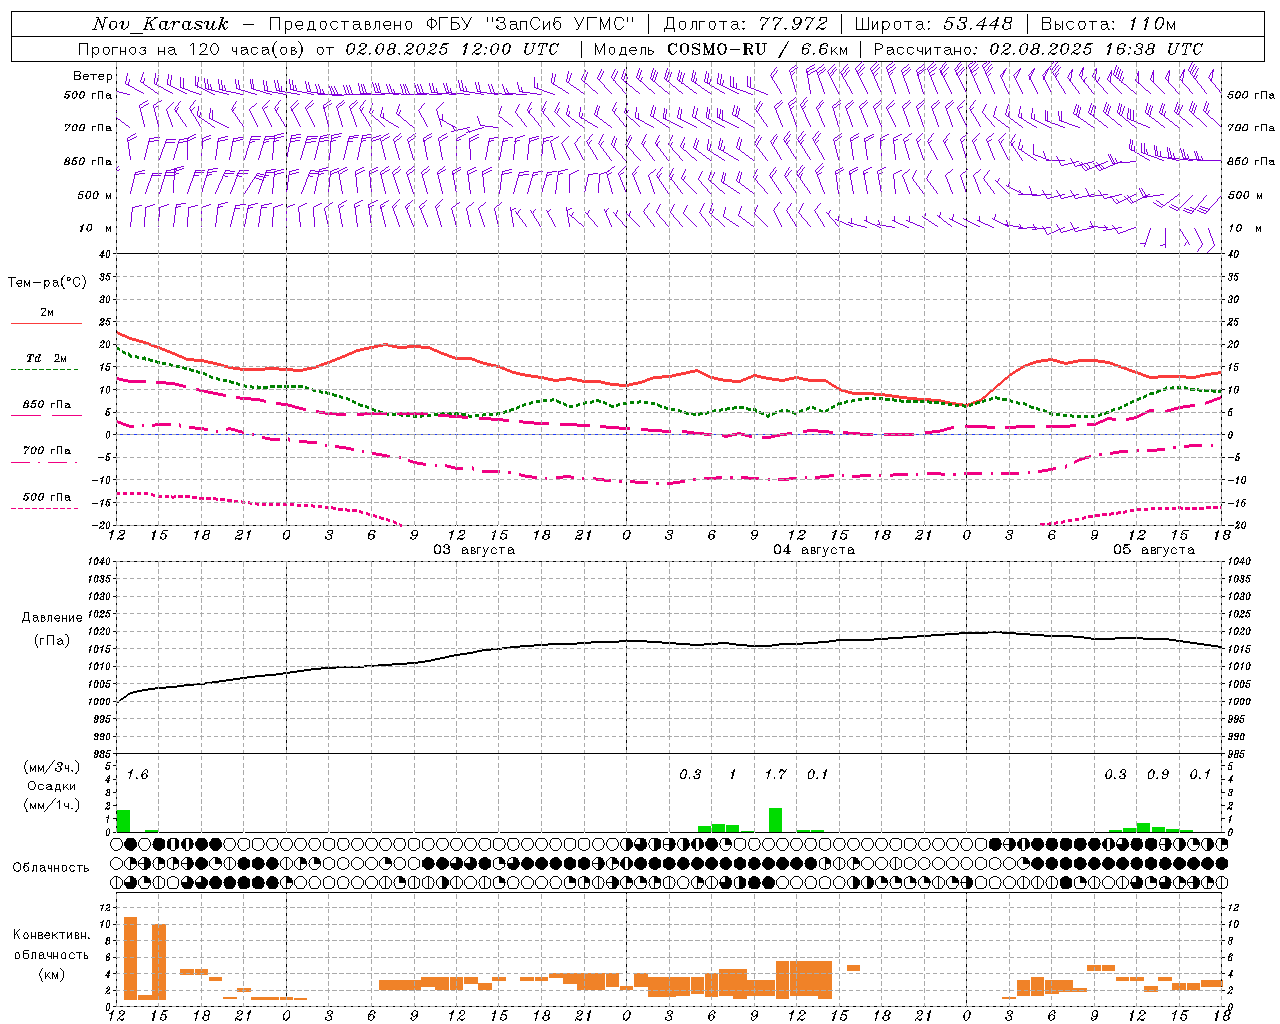Click the Nov_Karasuk station title

161,24
